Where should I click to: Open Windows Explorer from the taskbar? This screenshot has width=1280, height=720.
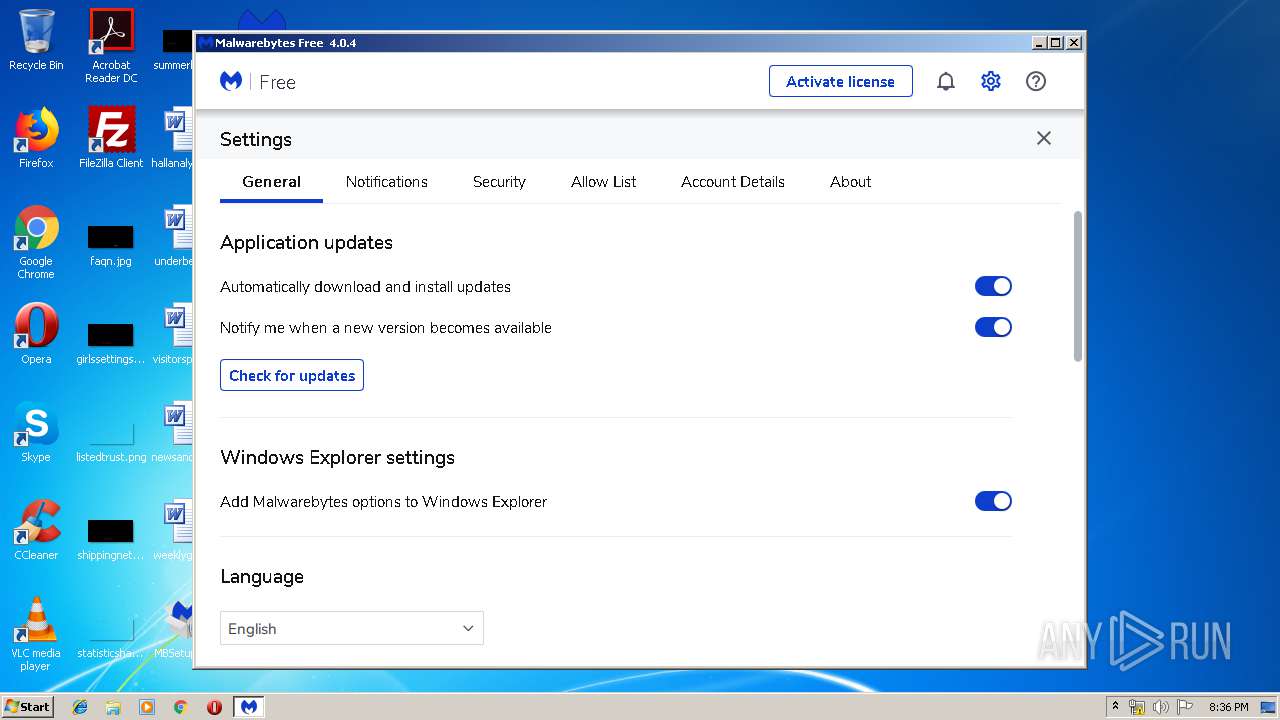113,707
